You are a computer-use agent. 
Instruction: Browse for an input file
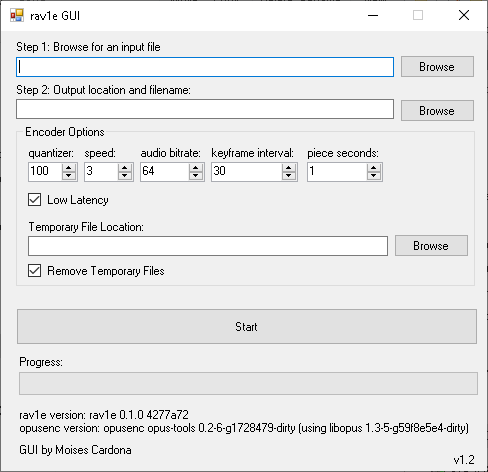tap(437, 67)
